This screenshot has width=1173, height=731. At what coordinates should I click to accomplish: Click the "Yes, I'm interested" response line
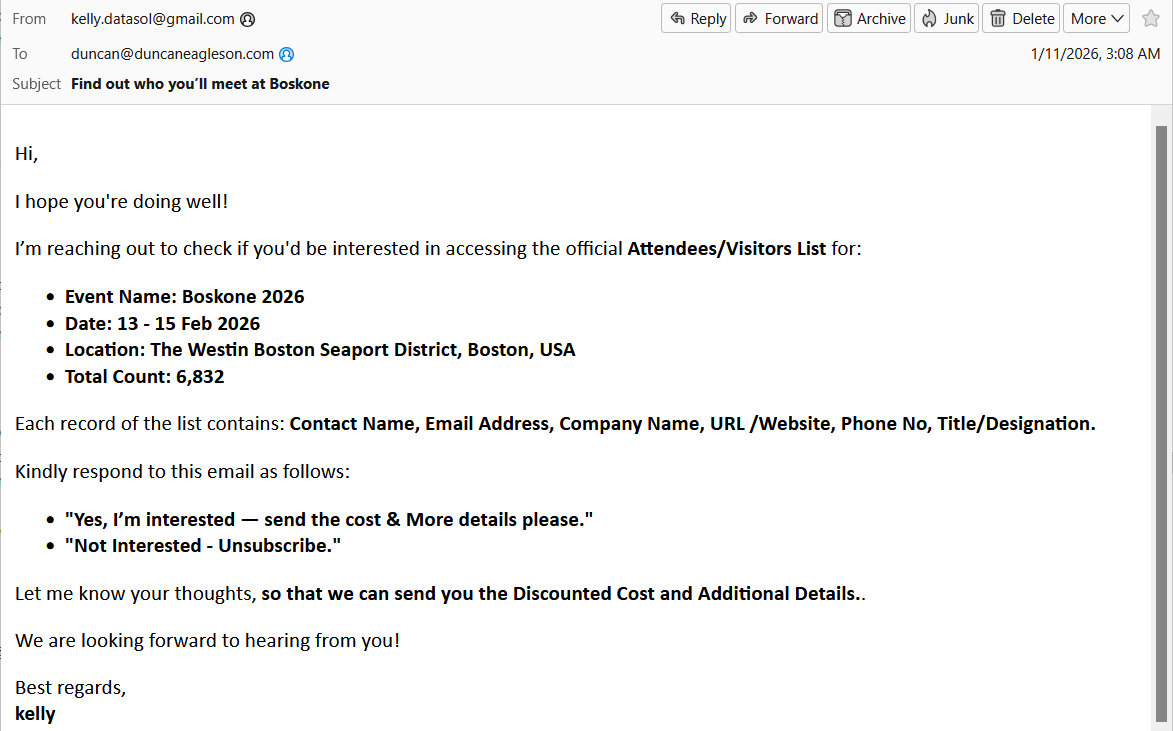pyautogui.click(x=328, y=520)
